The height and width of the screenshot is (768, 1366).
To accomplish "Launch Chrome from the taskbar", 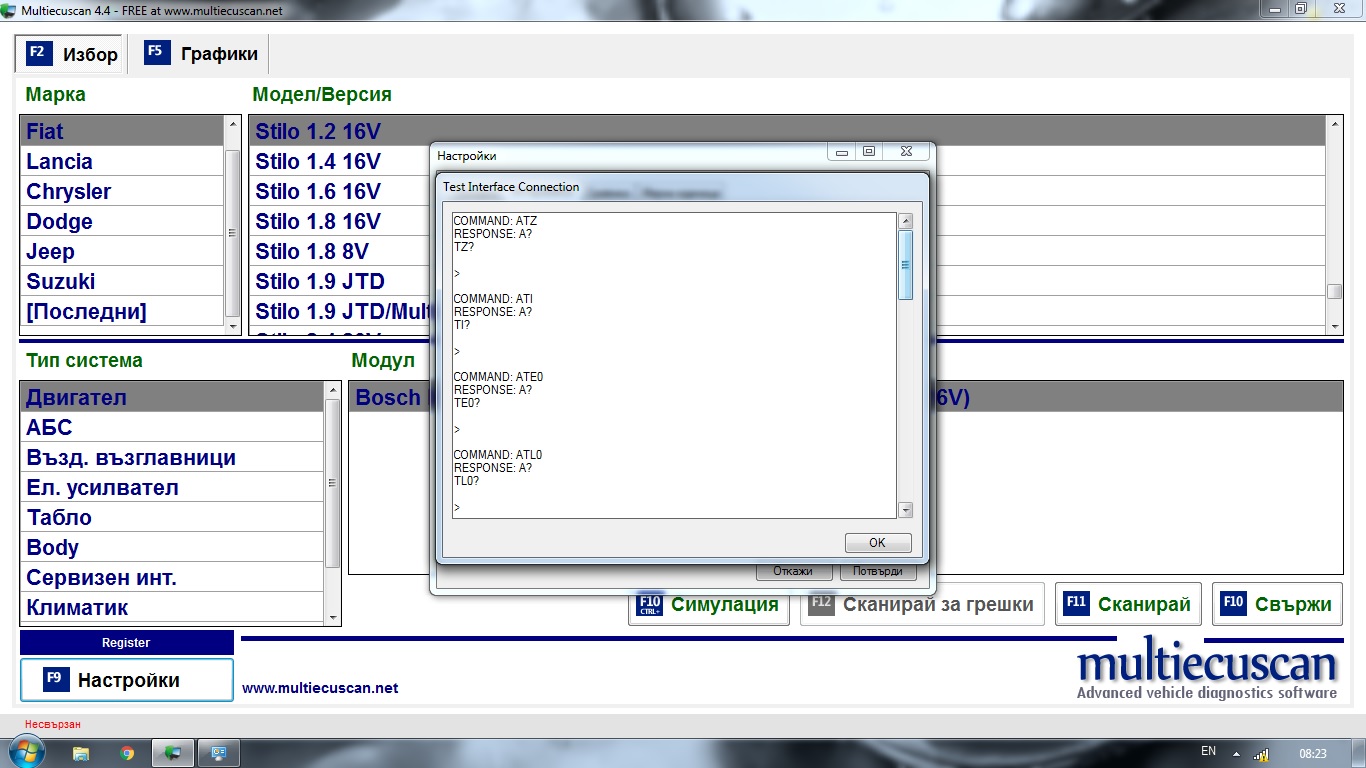I will [127, 753].
